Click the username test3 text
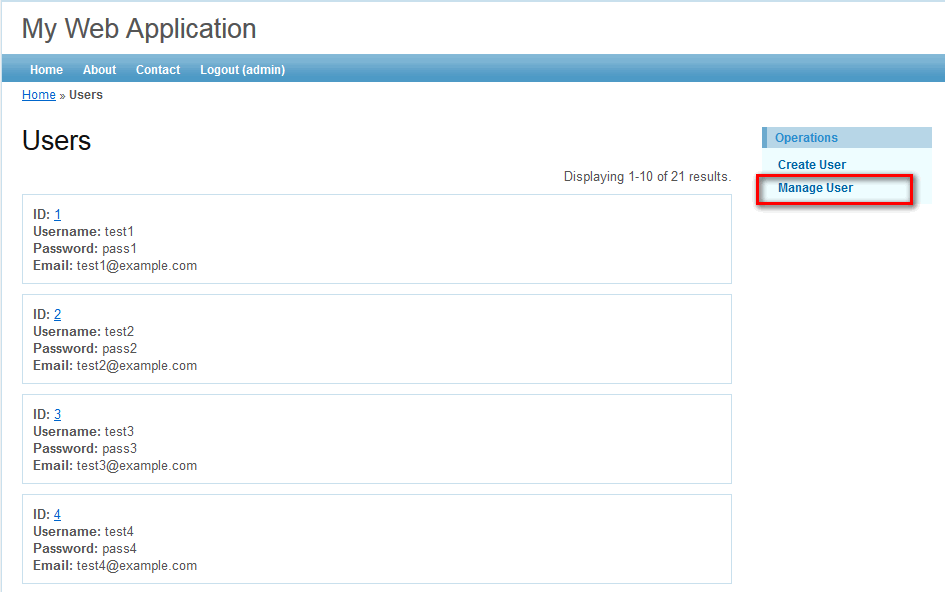The height and width of the screenshot is (592, 945). click(119, 432)
